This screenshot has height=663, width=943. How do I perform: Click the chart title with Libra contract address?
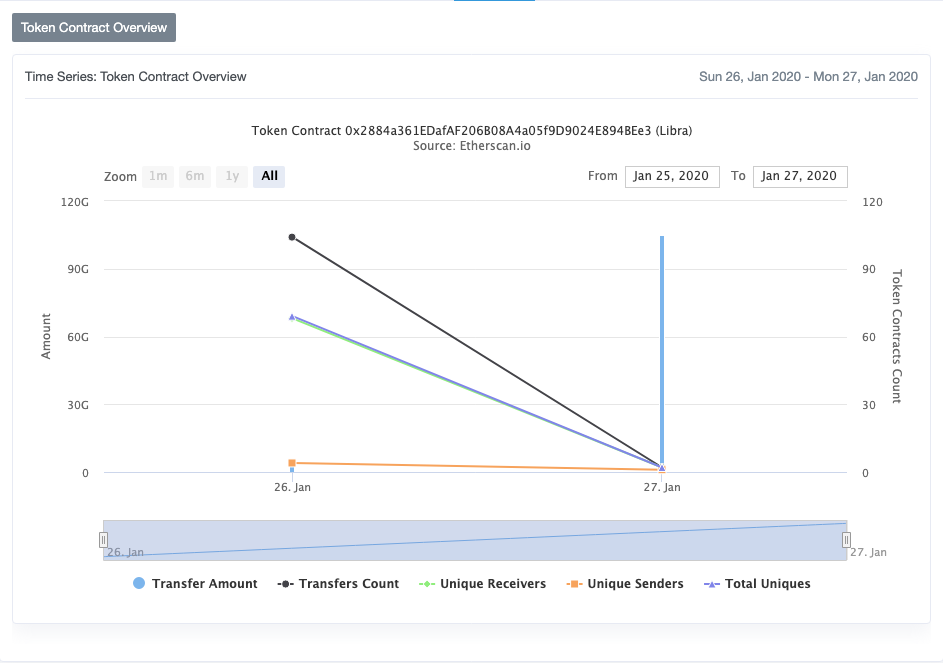tap(472, 131)
